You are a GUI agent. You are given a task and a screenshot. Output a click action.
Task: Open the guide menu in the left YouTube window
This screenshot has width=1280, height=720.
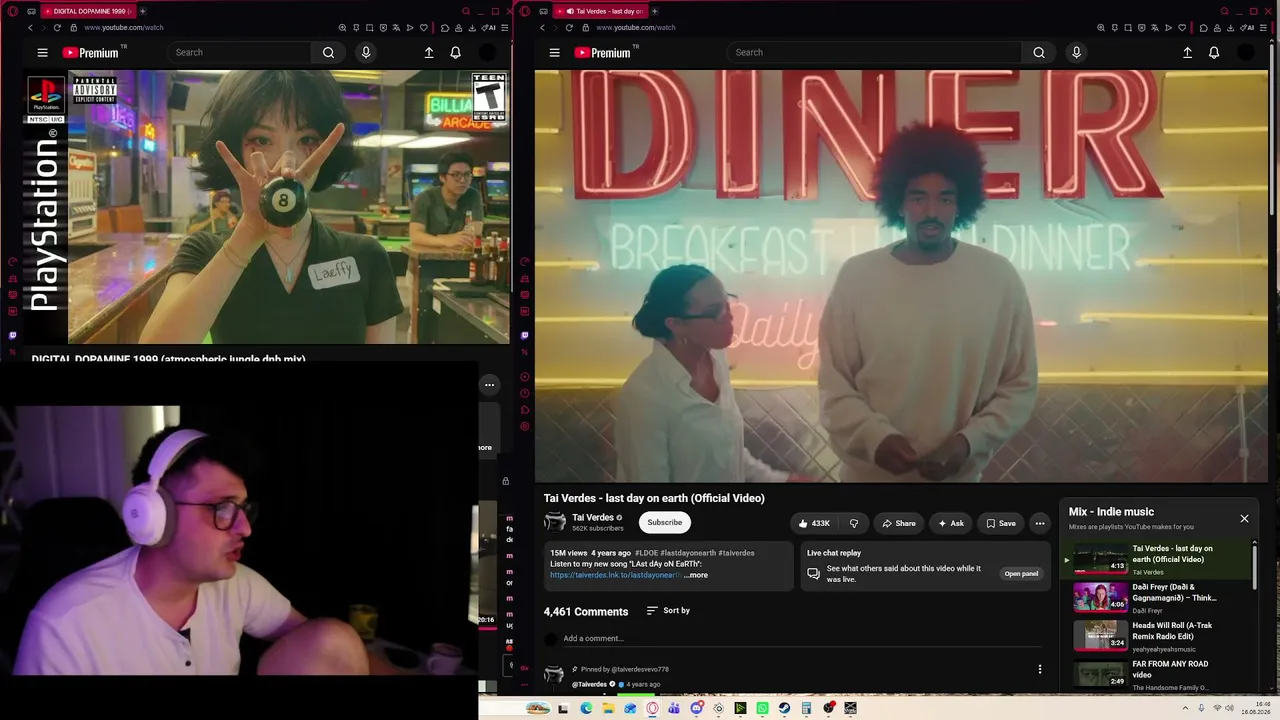point(42,53)
